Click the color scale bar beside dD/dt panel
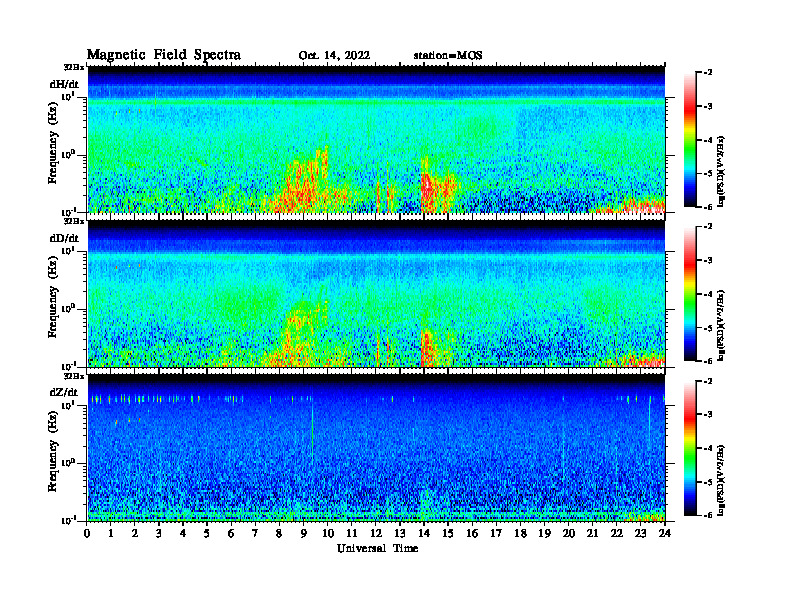 (x=690, y=294)
